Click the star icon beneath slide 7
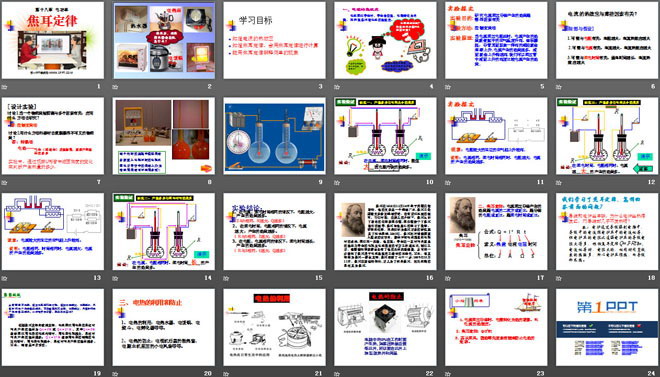660x377 pixels. pyautogui.click(x=4, y=183)
